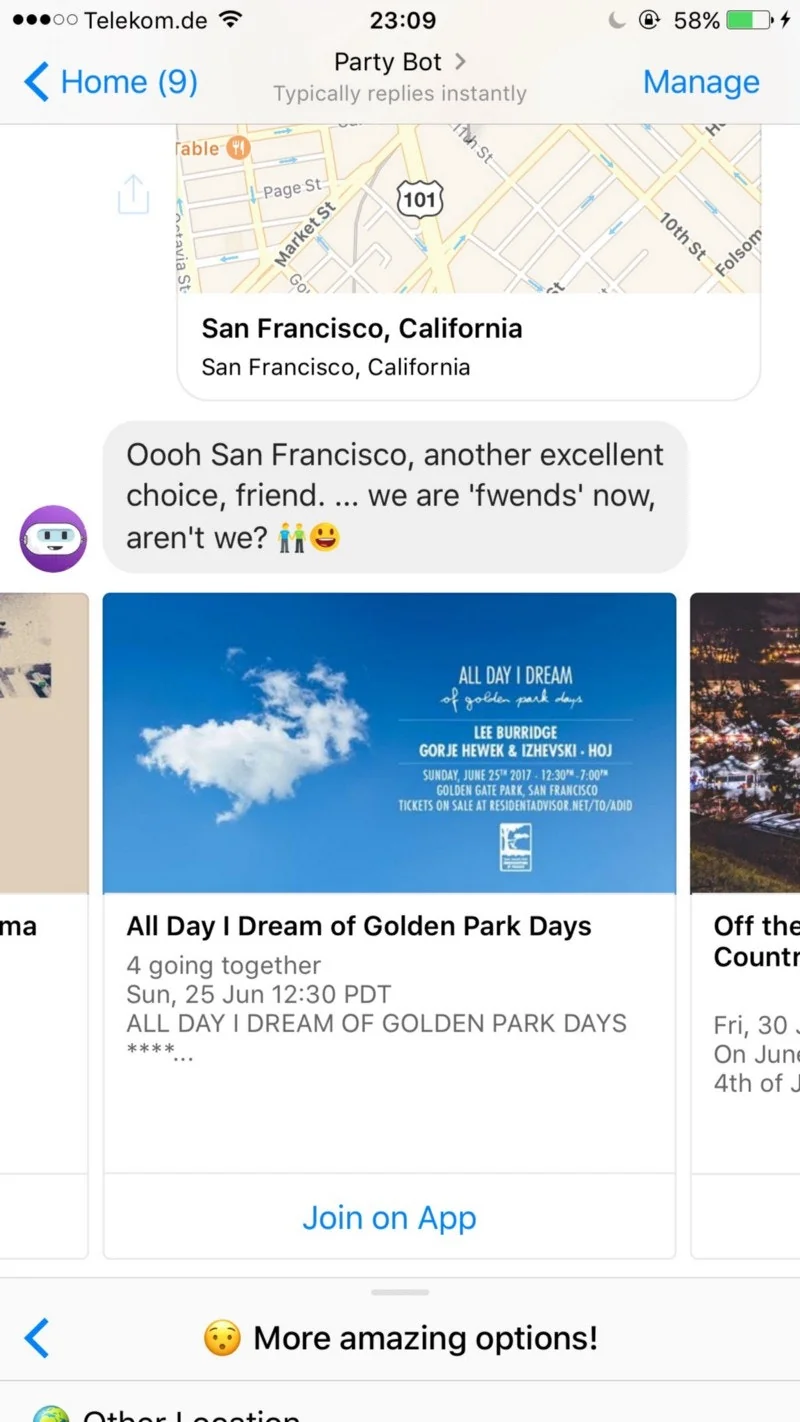
Task: Go back using the Home (9) chevron
Action: 37,82
